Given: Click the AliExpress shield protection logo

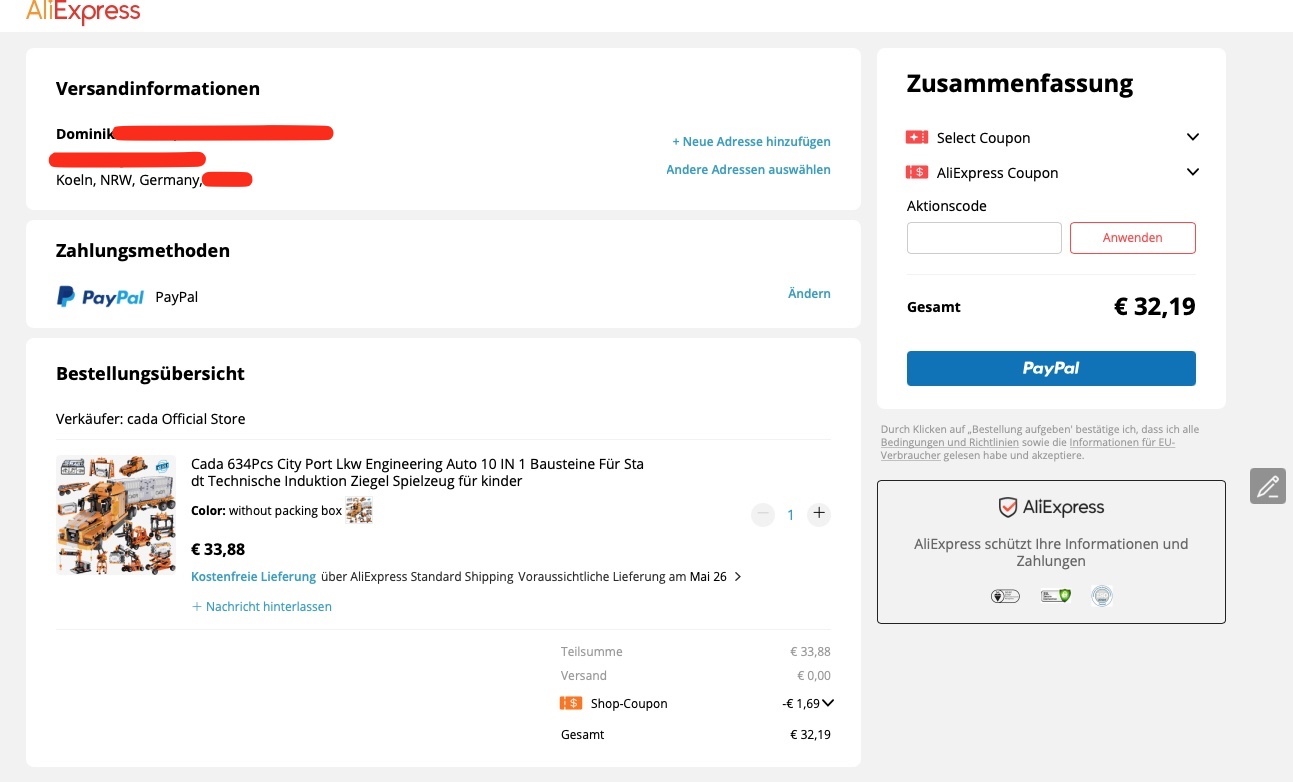Looking at the screenshot, I should [1051, 507].
